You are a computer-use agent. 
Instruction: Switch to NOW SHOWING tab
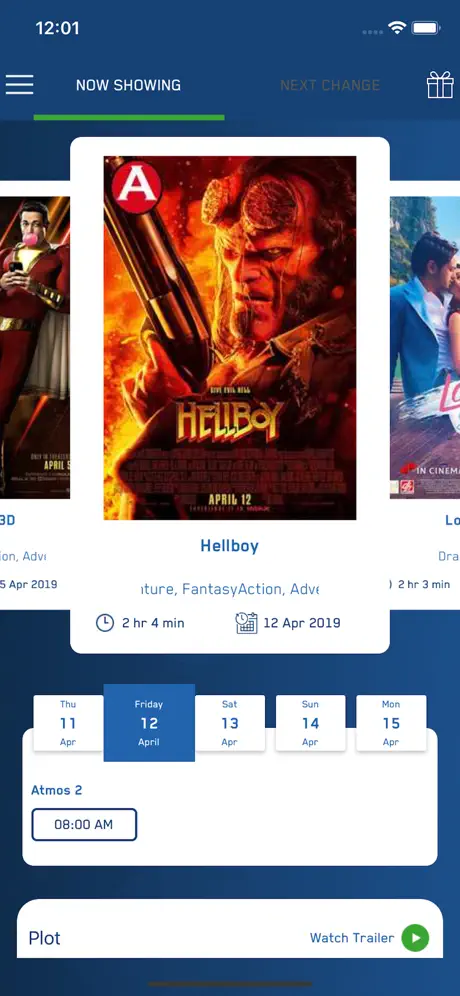[x=128, y=85]
